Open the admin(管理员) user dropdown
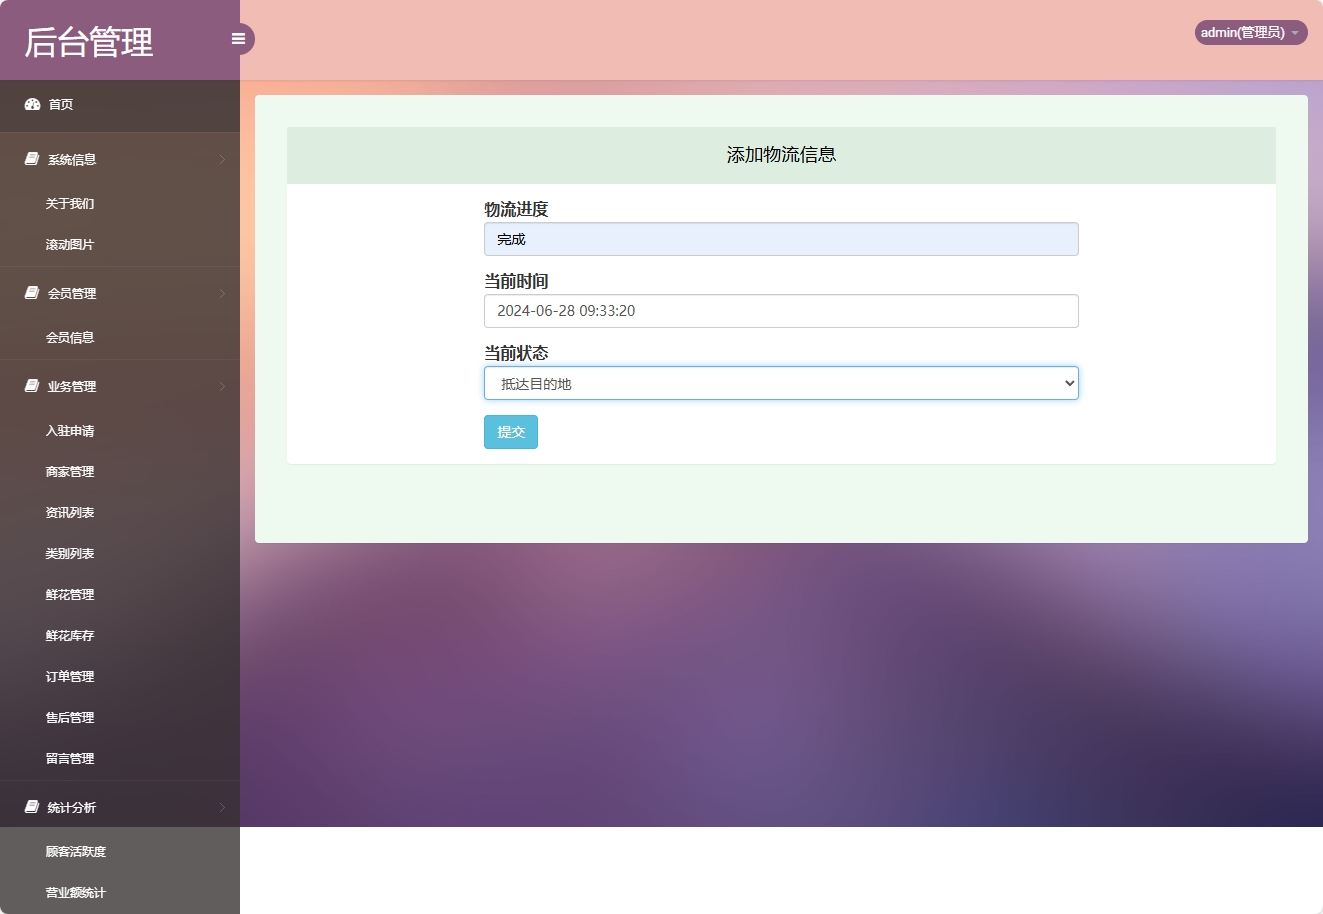 (1251, 33)
